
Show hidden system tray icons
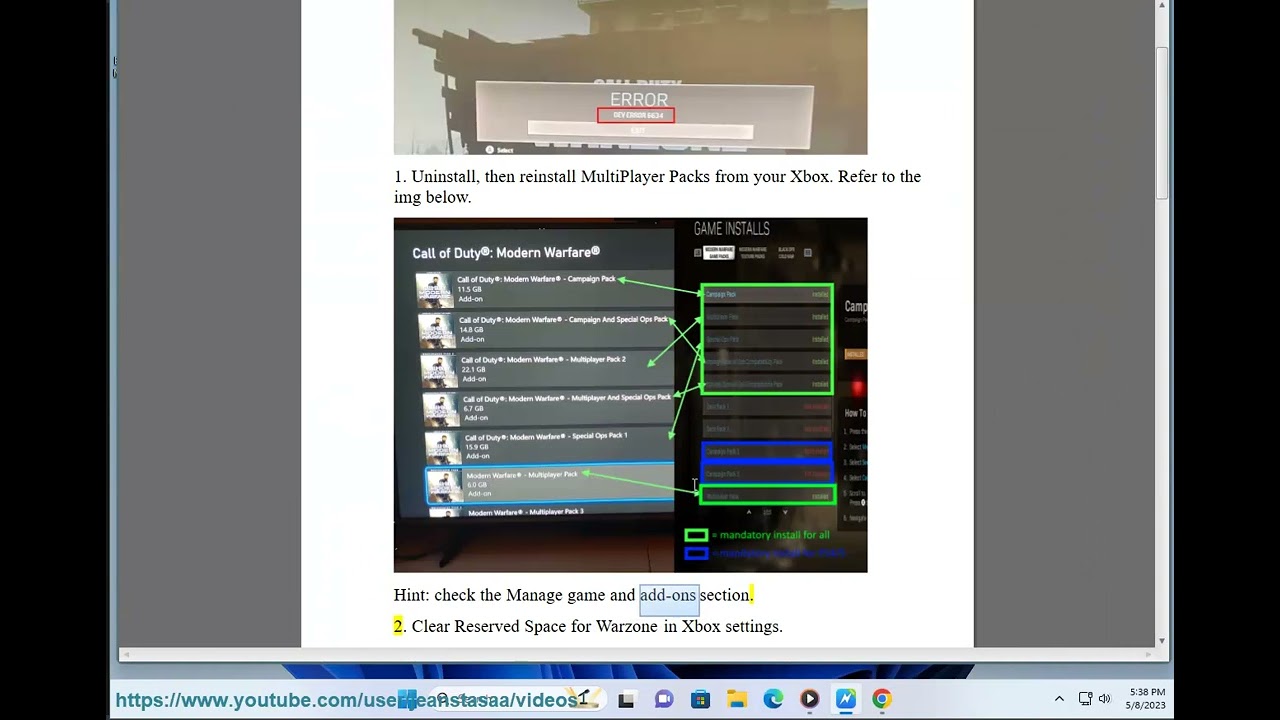1059,699
